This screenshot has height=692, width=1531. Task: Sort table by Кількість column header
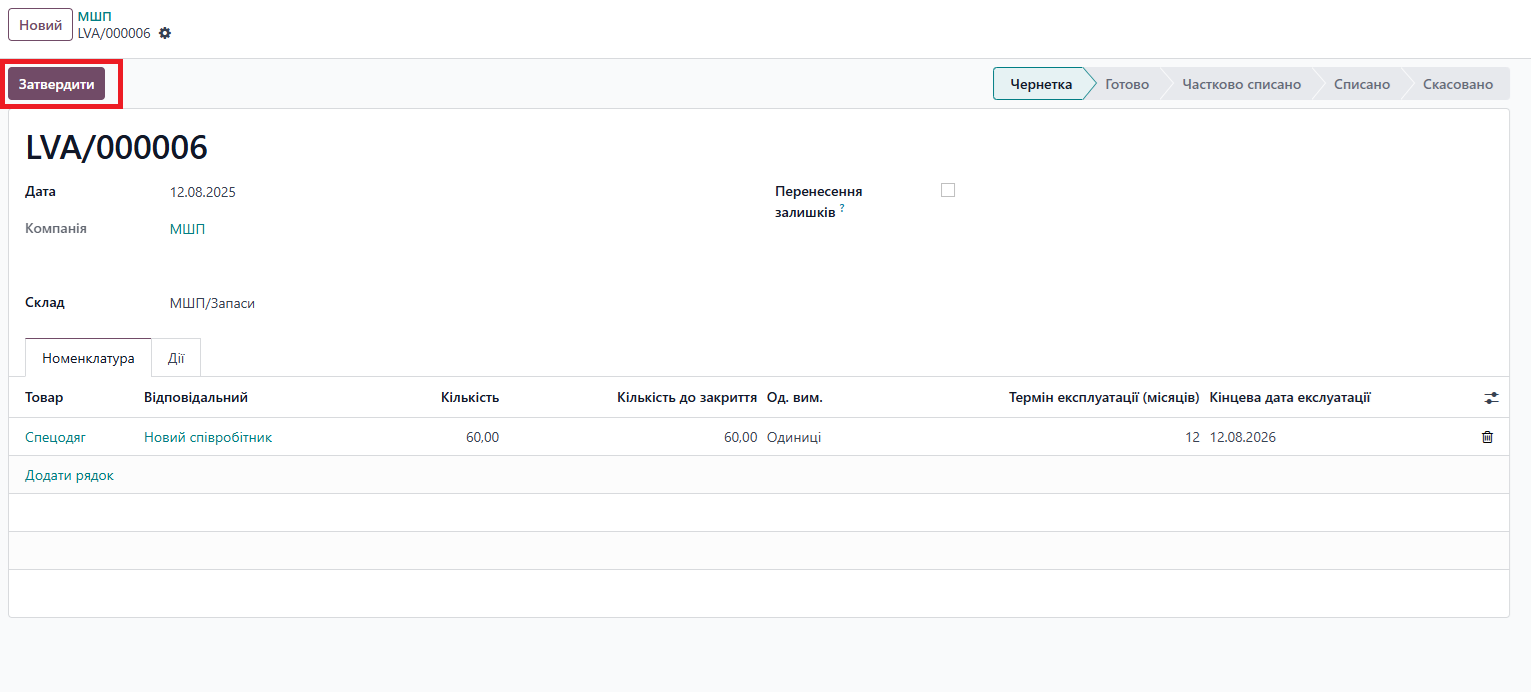point(469,398)
